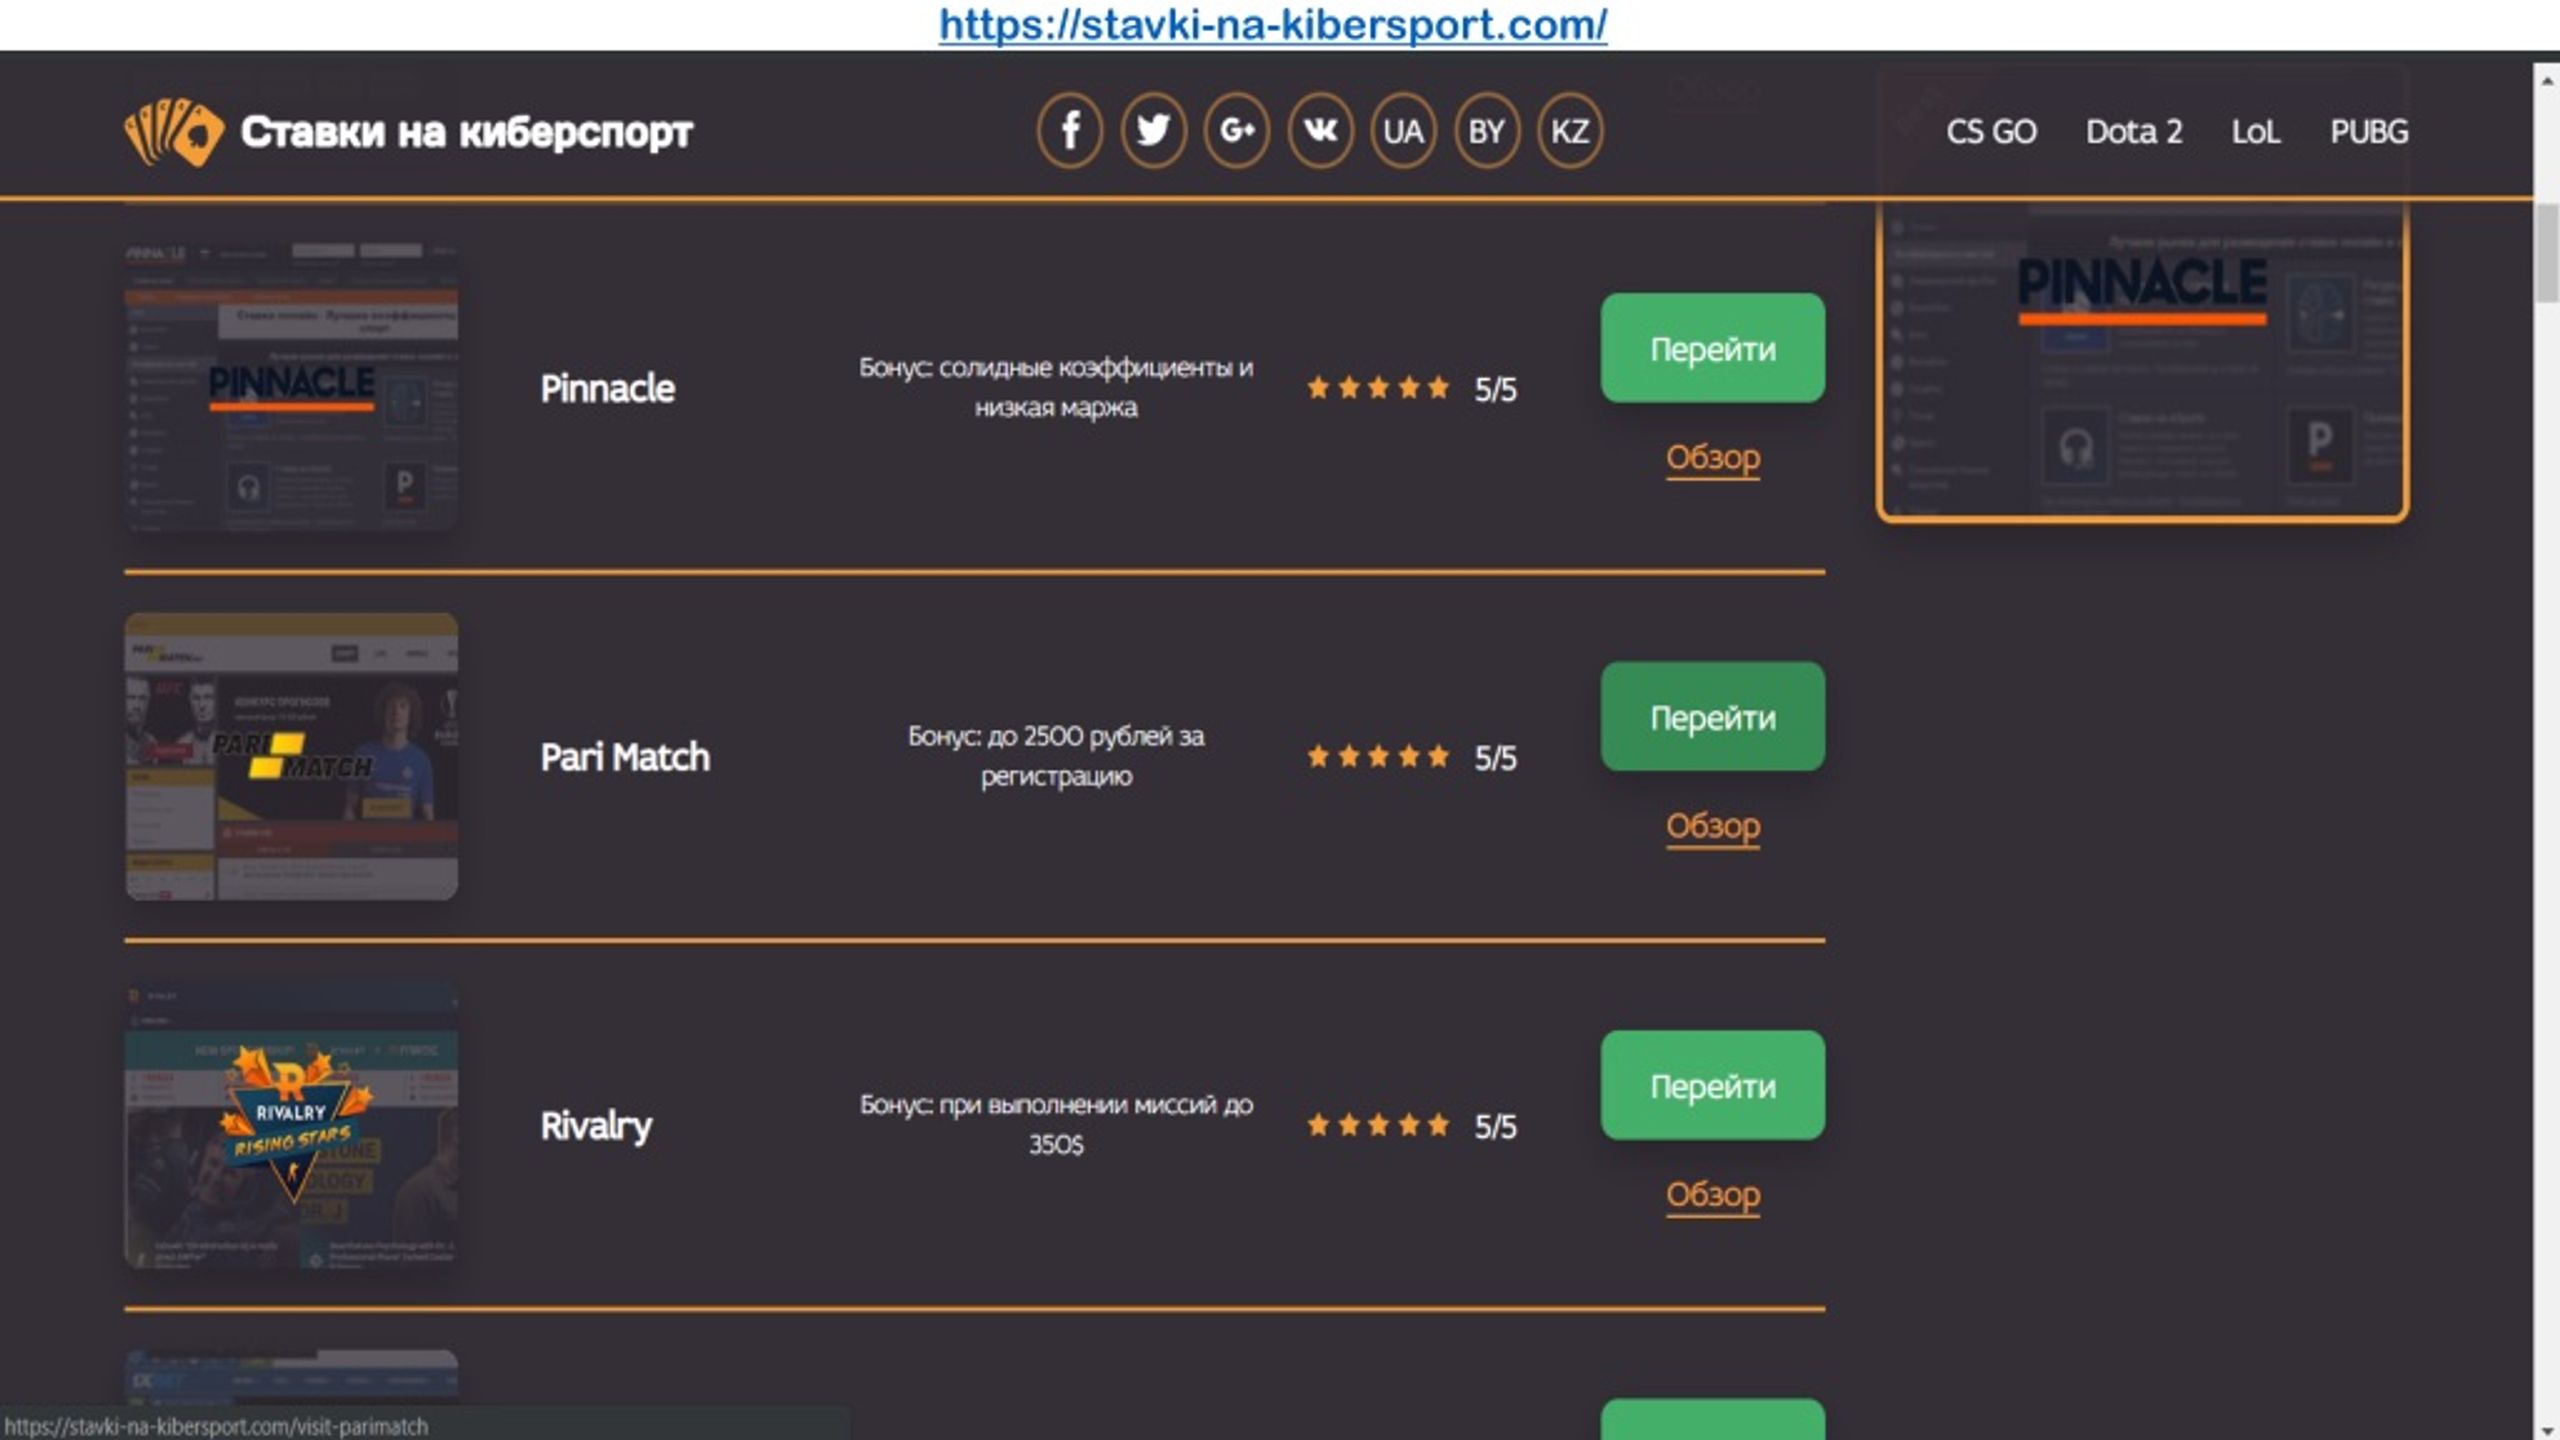Screen dimensions: 2560x1440
Task: Follow the stavki-na-kibersport.com URL at the top
Action: tap(1272, 24)
